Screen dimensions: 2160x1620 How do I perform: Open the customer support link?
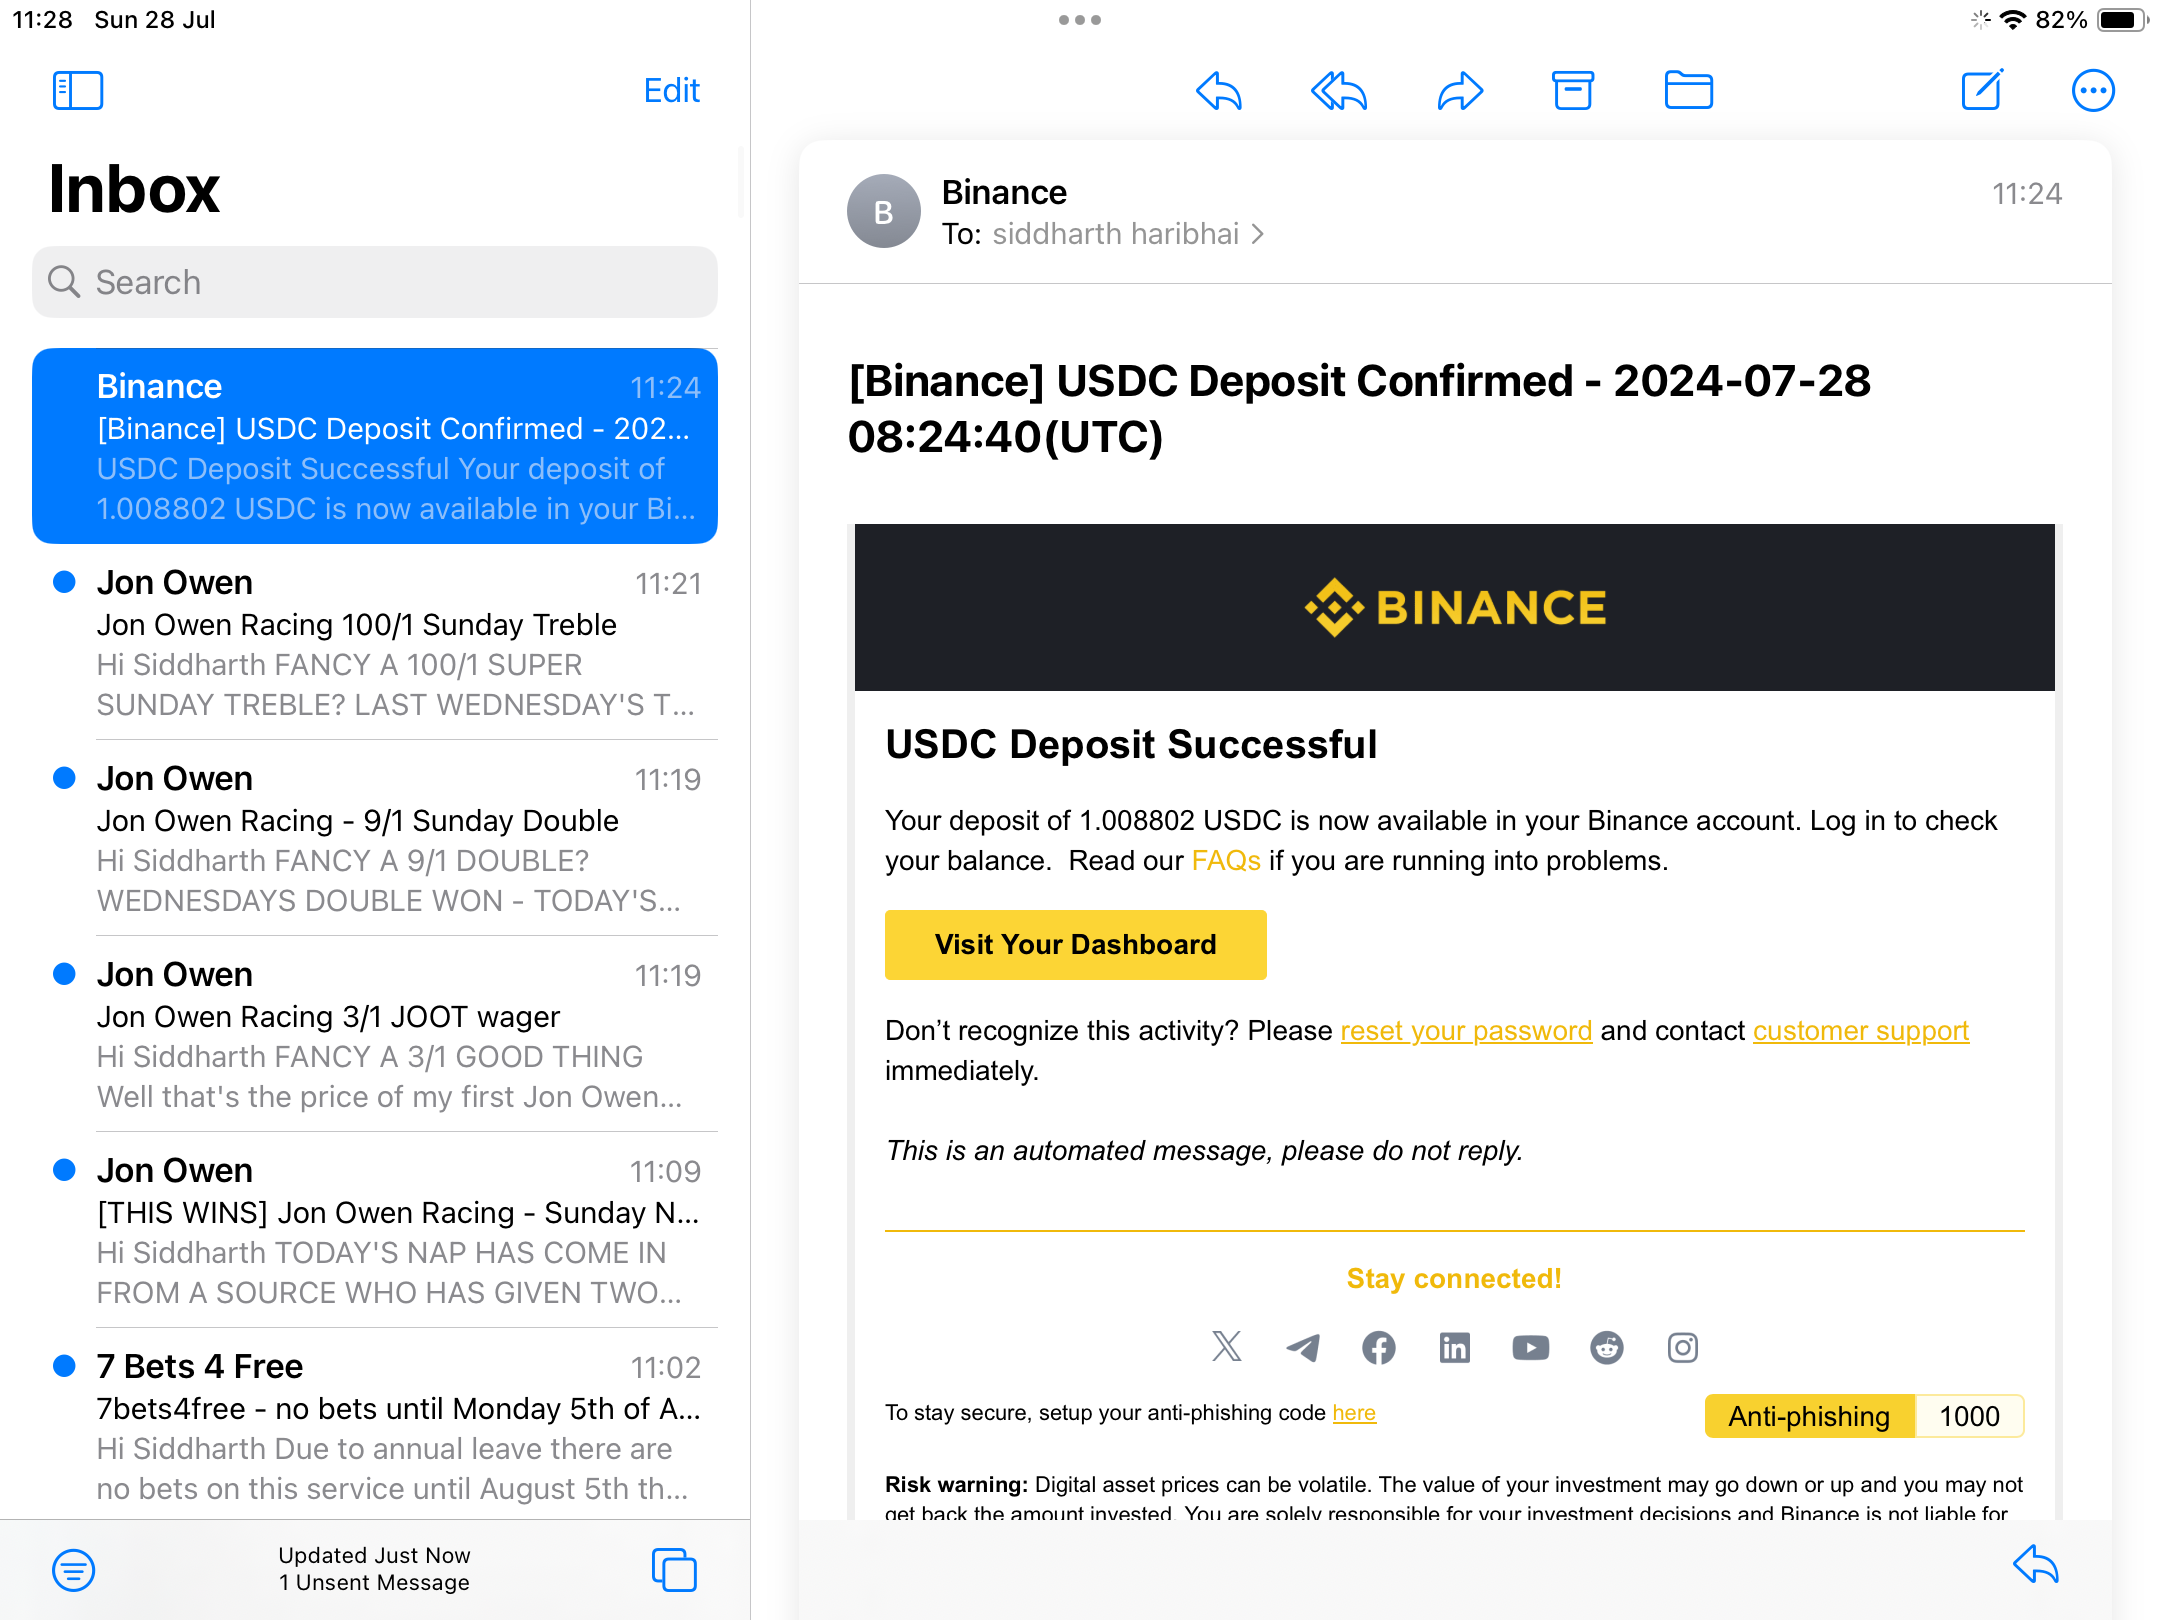[1861, 1031]
